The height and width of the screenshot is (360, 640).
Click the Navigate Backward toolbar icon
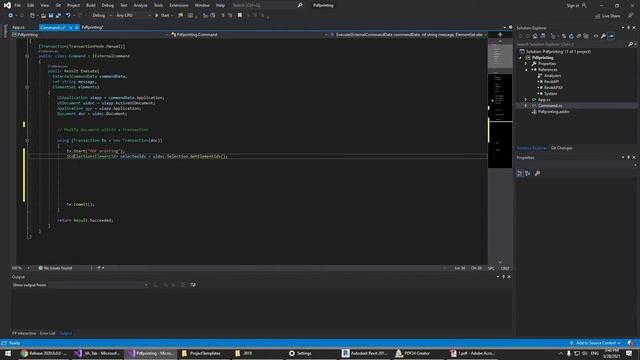10,16
